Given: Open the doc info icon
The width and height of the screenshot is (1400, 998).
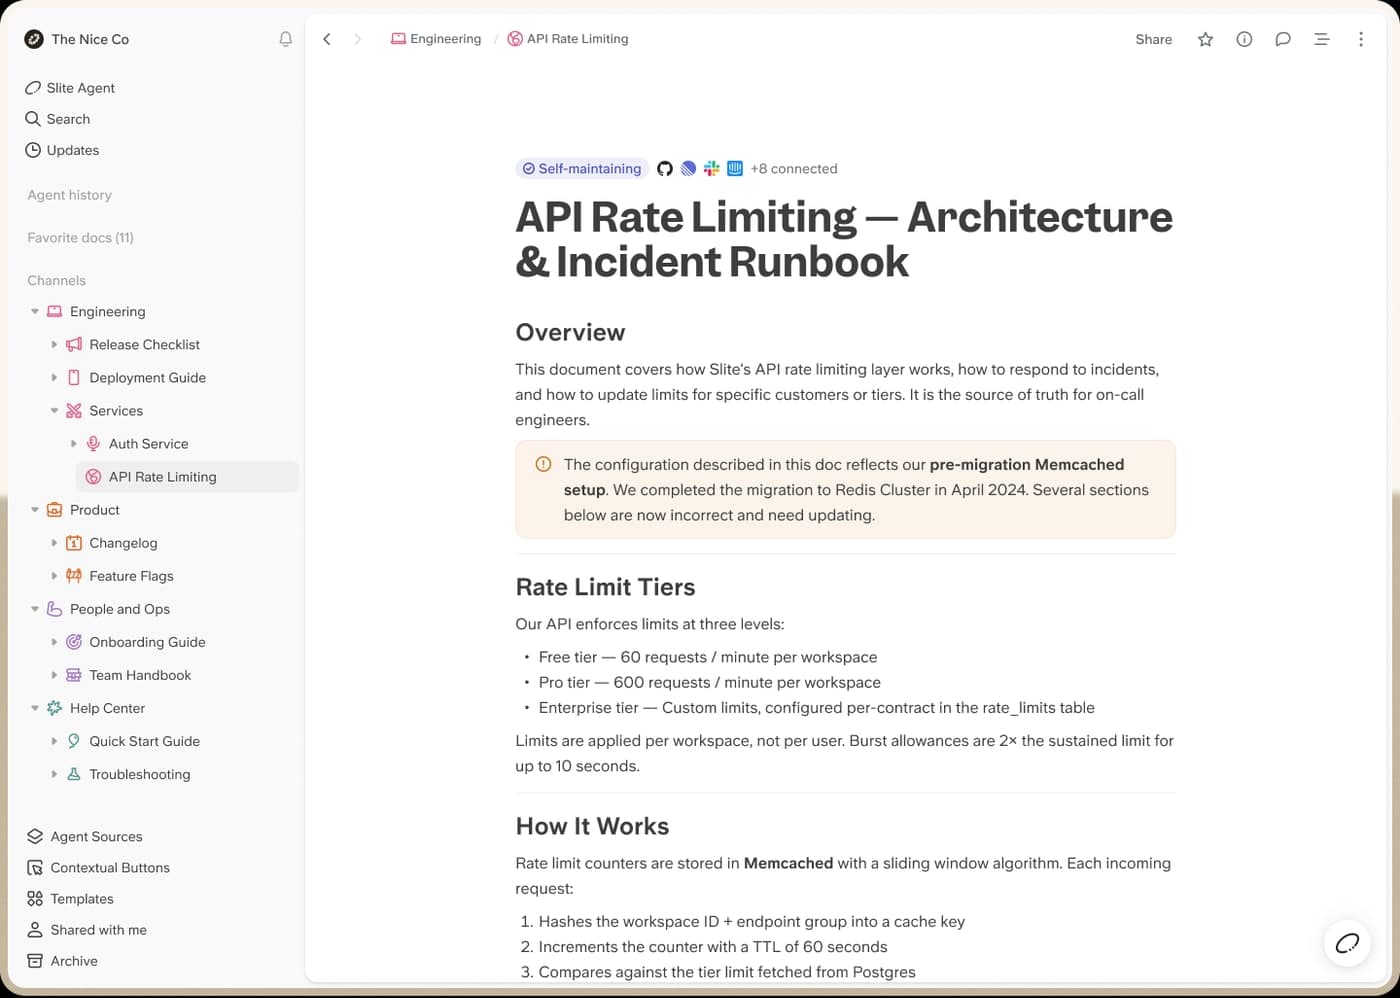Looking at the screenshot, I should 1244,39.
